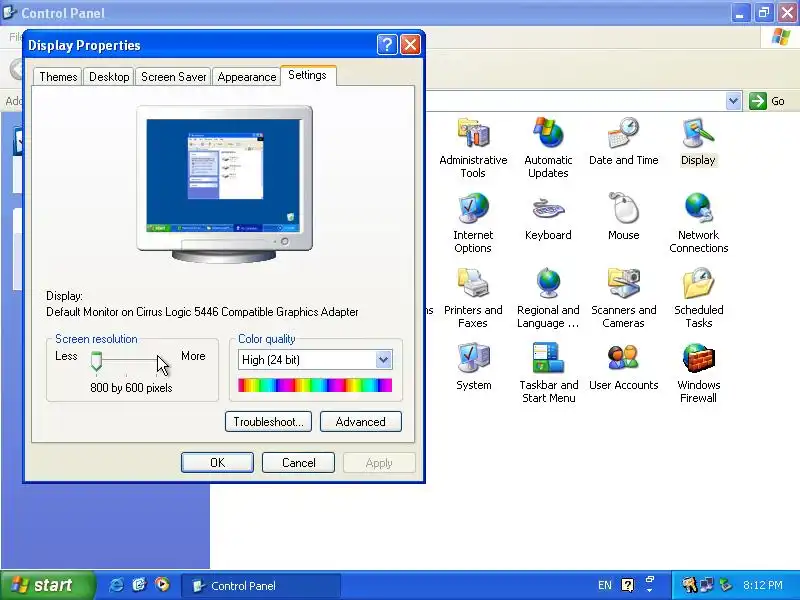This screenshot has width=800, height=600.
Task: Select the Settings tab
Action: tap(308, 76)
